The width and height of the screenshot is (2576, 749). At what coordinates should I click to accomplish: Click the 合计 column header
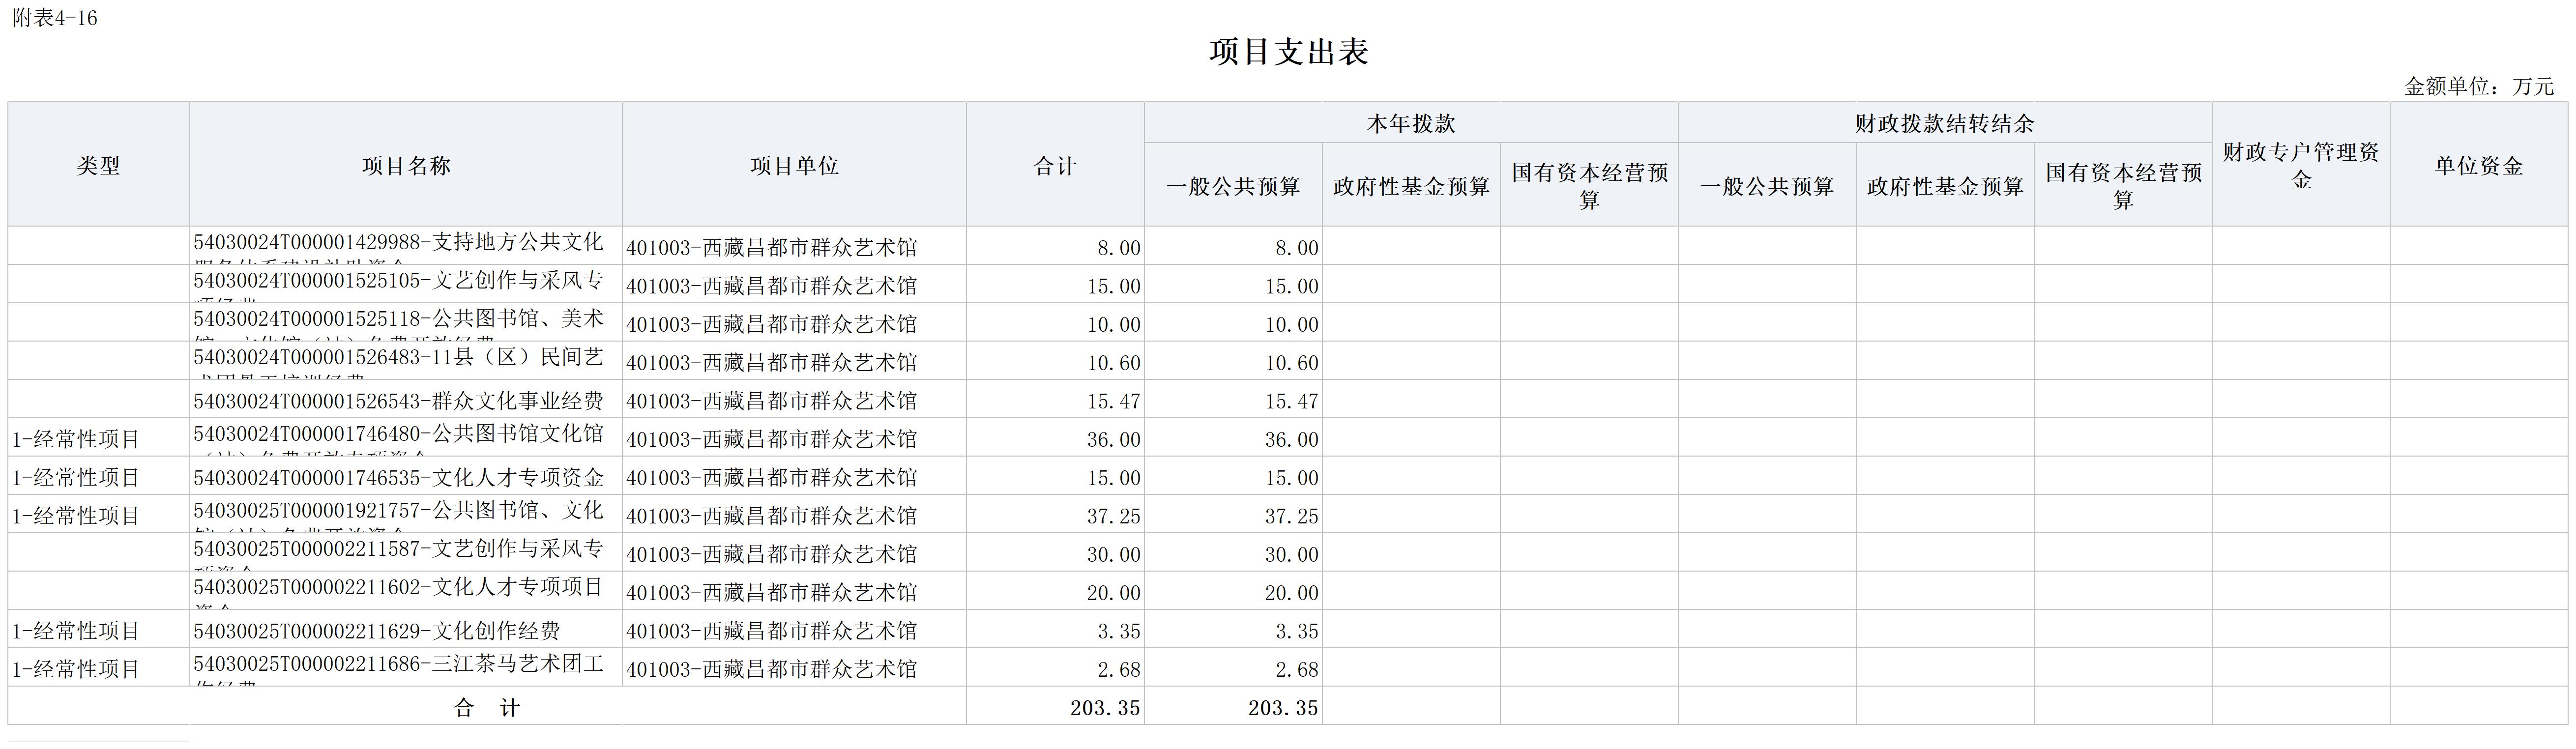[1055, 166]
